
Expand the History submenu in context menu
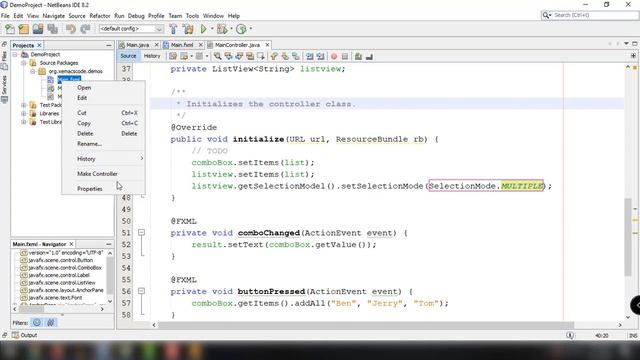tap(103, 159)
